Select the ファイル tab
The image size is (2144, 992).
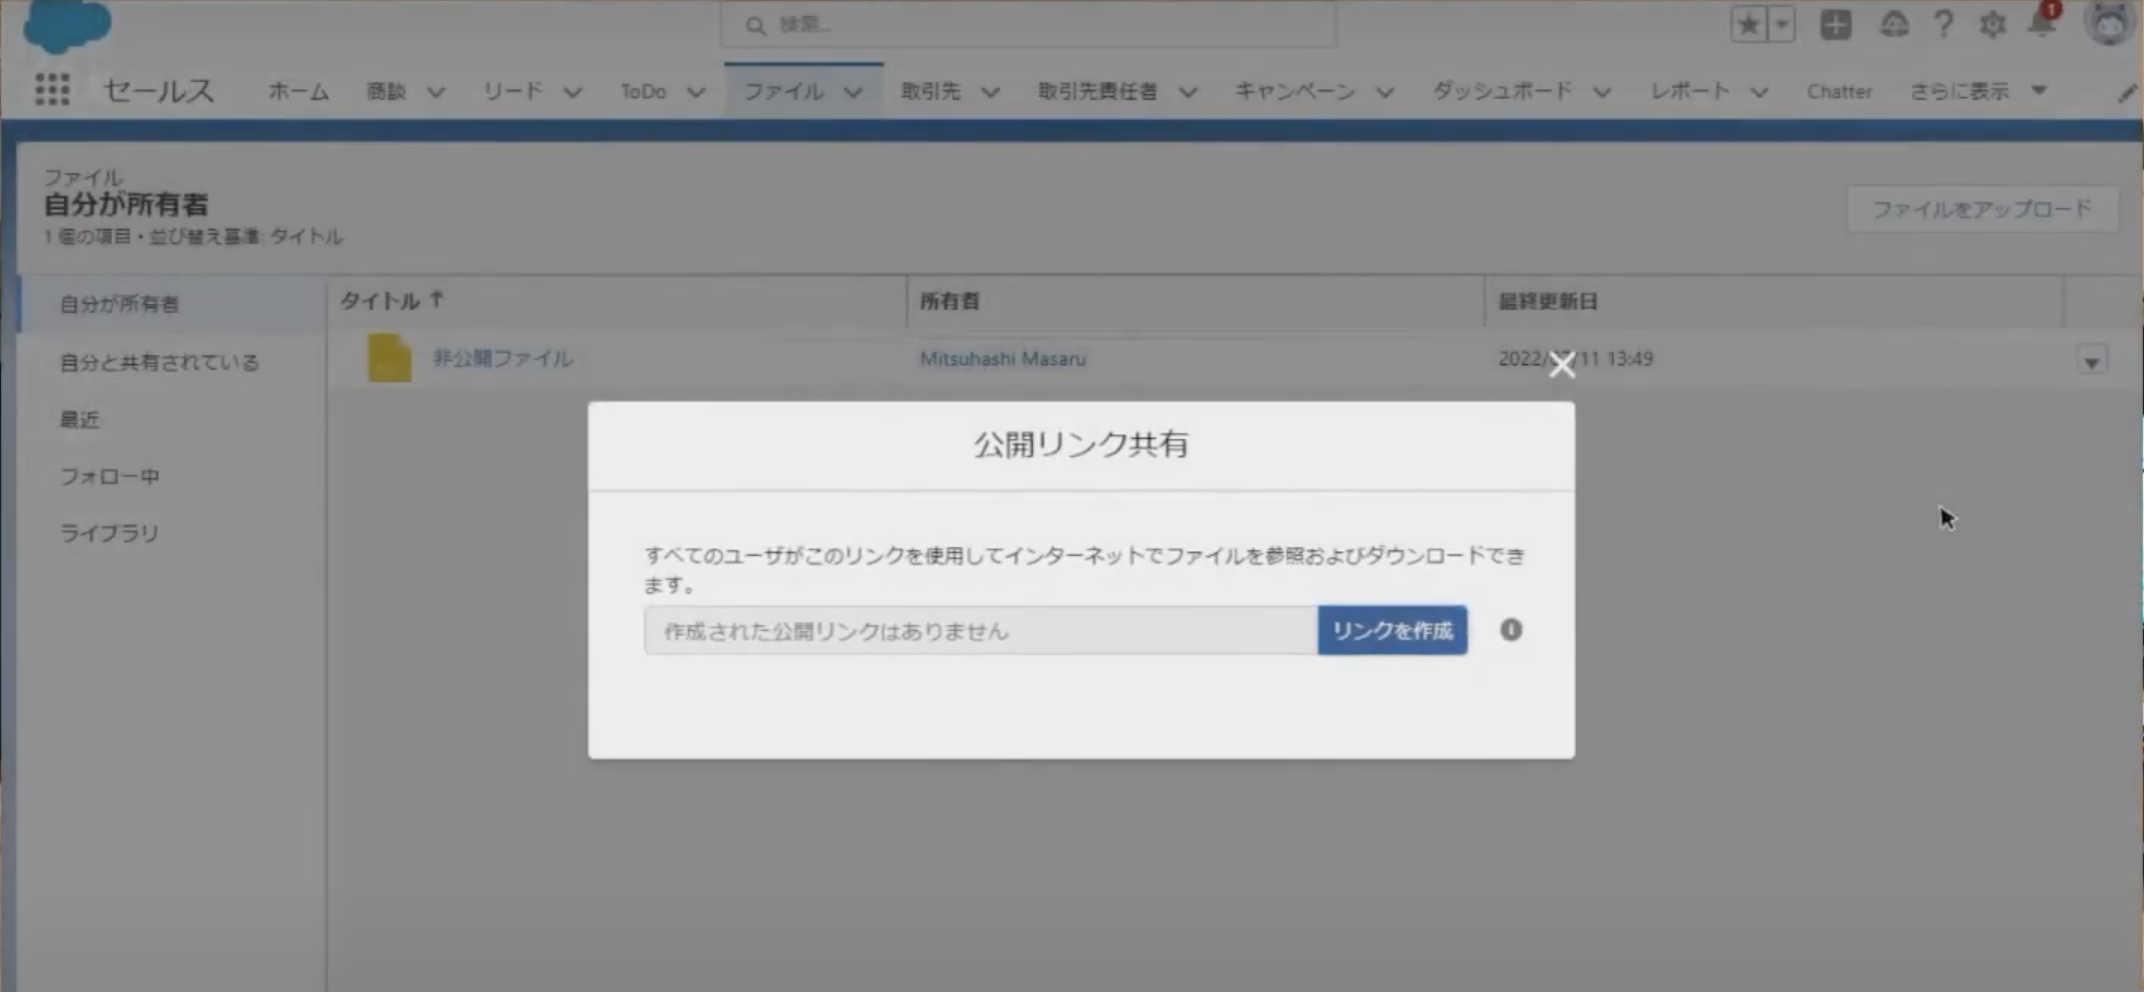784,91
